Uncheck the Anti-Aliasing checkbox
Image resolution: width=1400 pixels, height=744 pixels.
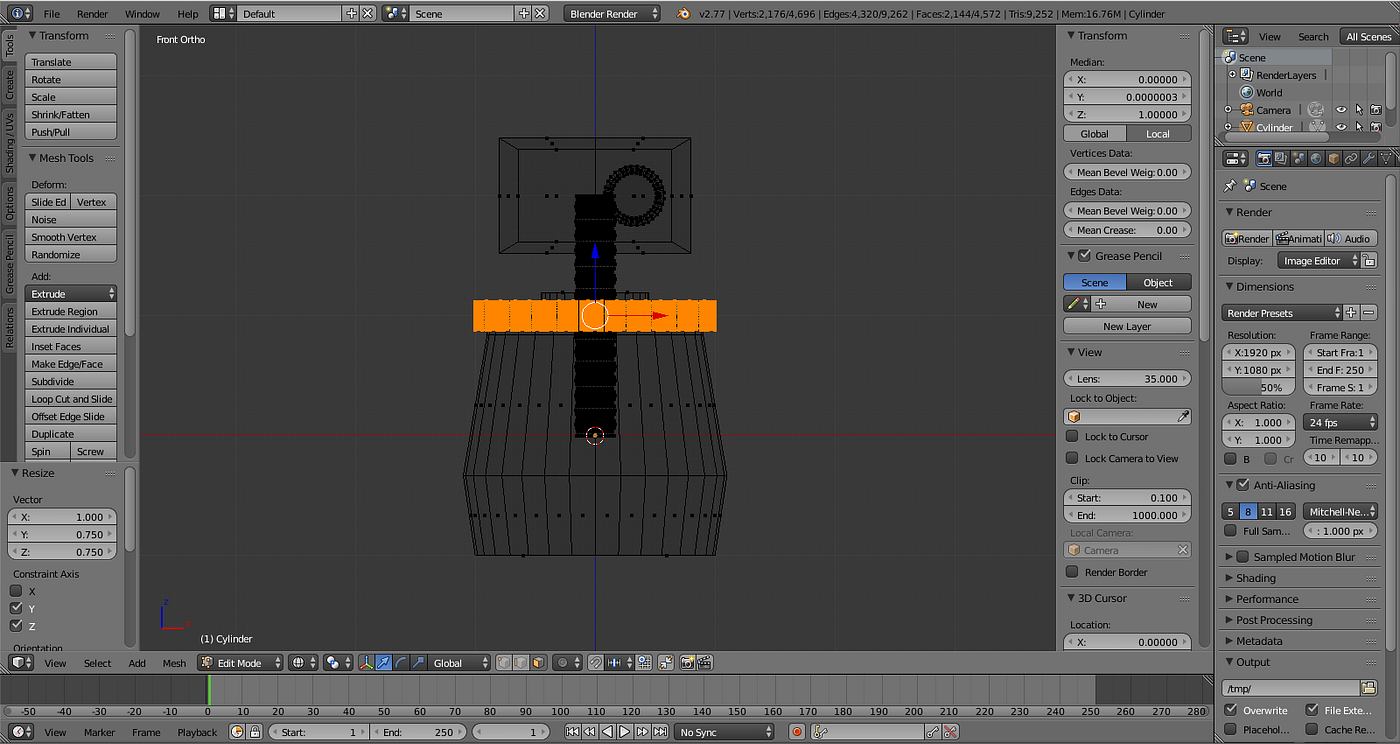[1243, 485]
